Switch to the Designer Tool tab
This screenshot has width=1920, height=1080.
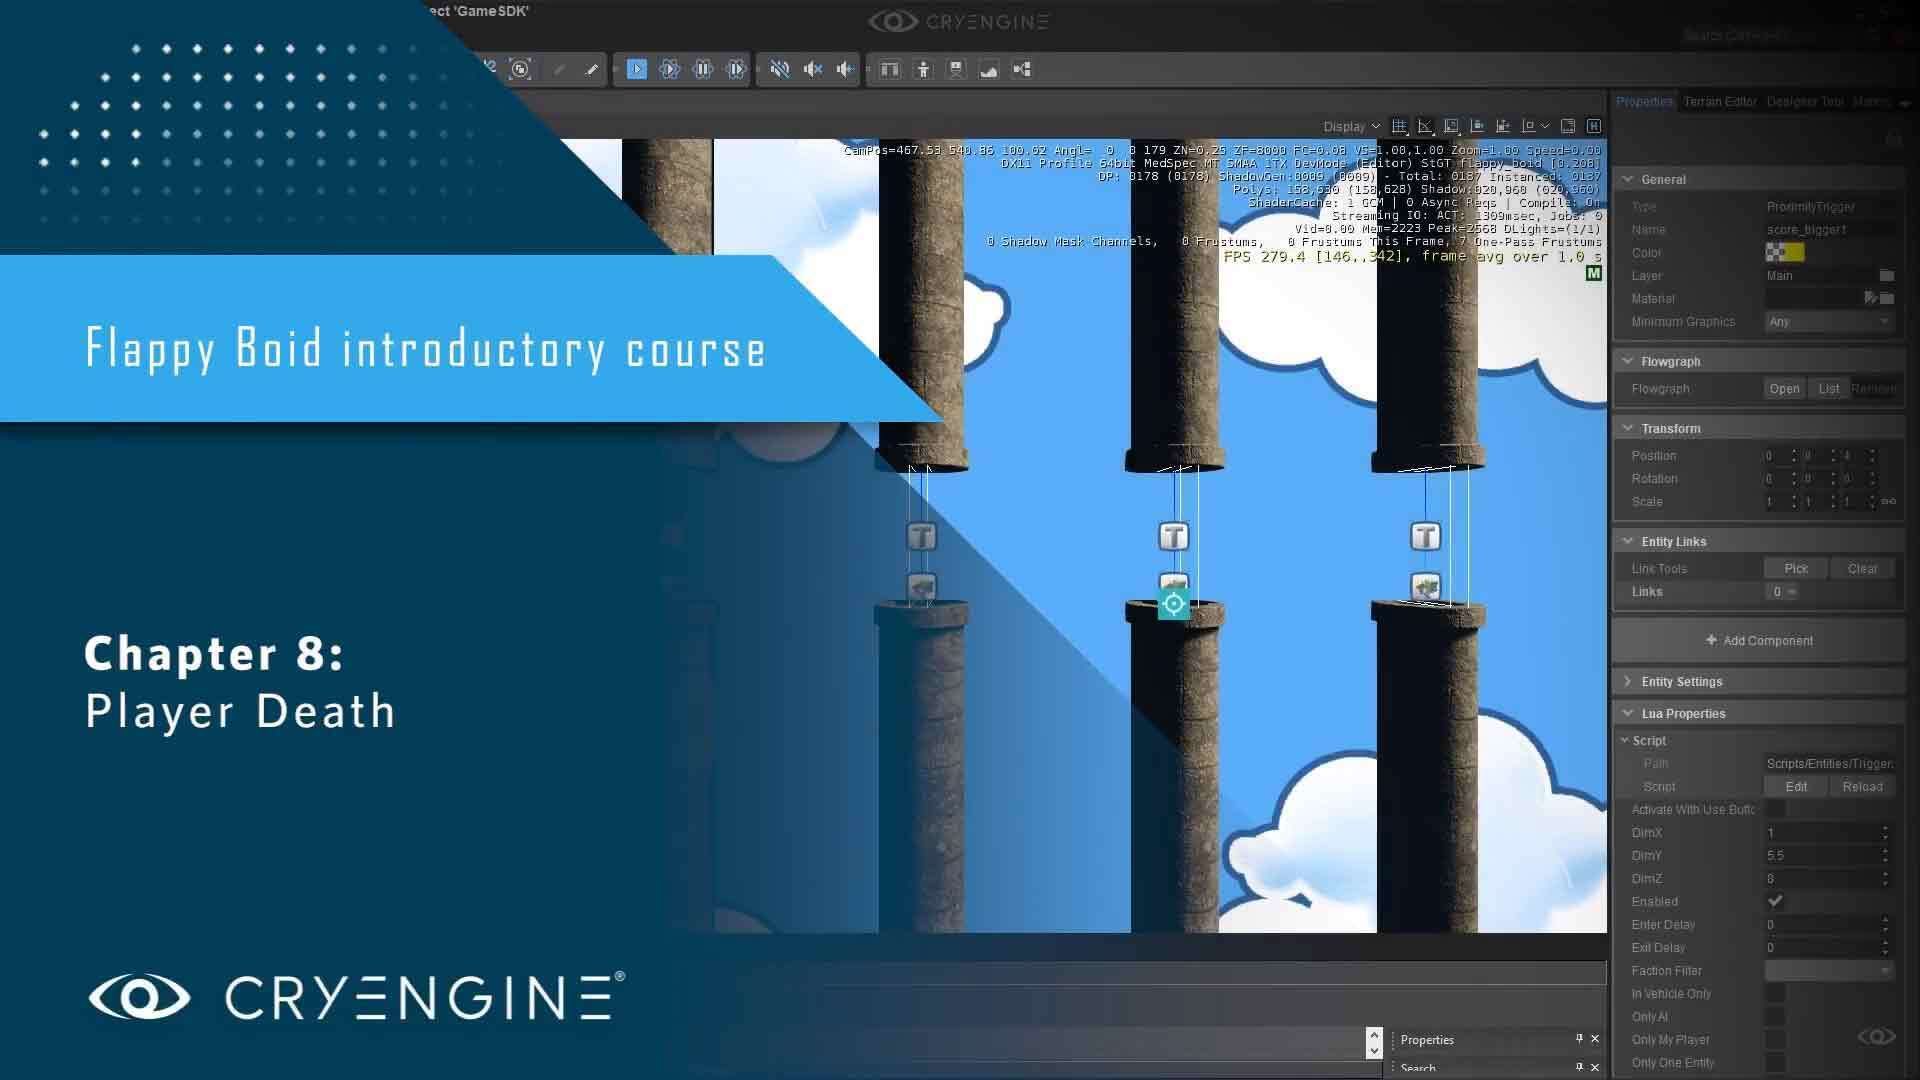[x=1804, y=102]
